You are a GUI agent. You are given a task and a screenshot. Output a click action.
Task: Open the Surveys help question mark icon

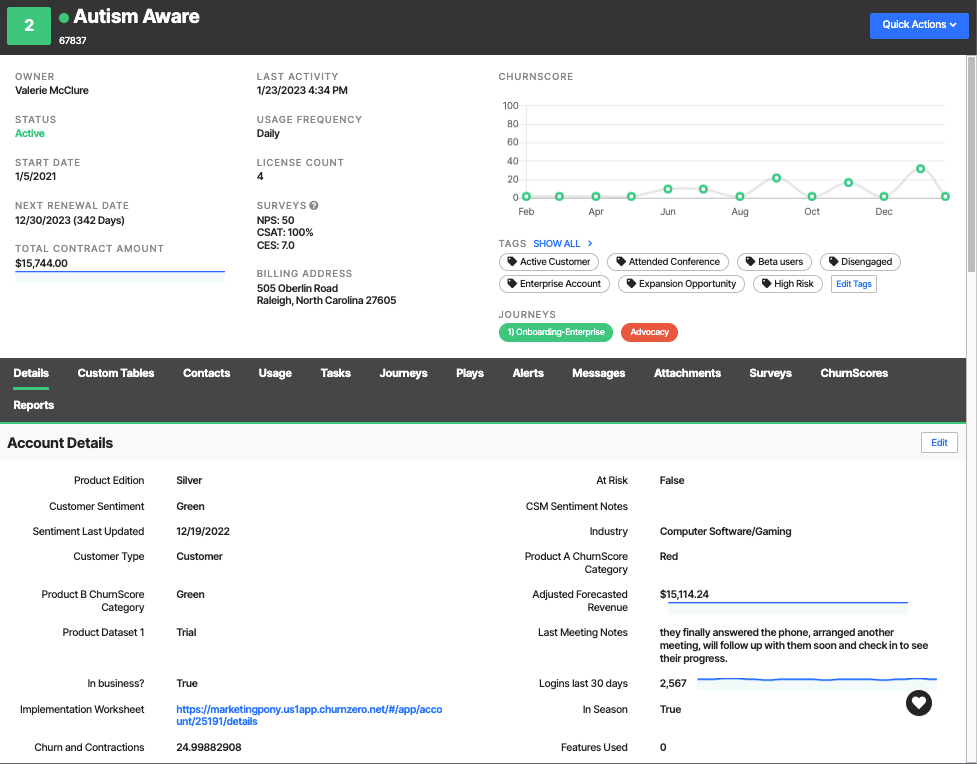[x=314, y=206]
